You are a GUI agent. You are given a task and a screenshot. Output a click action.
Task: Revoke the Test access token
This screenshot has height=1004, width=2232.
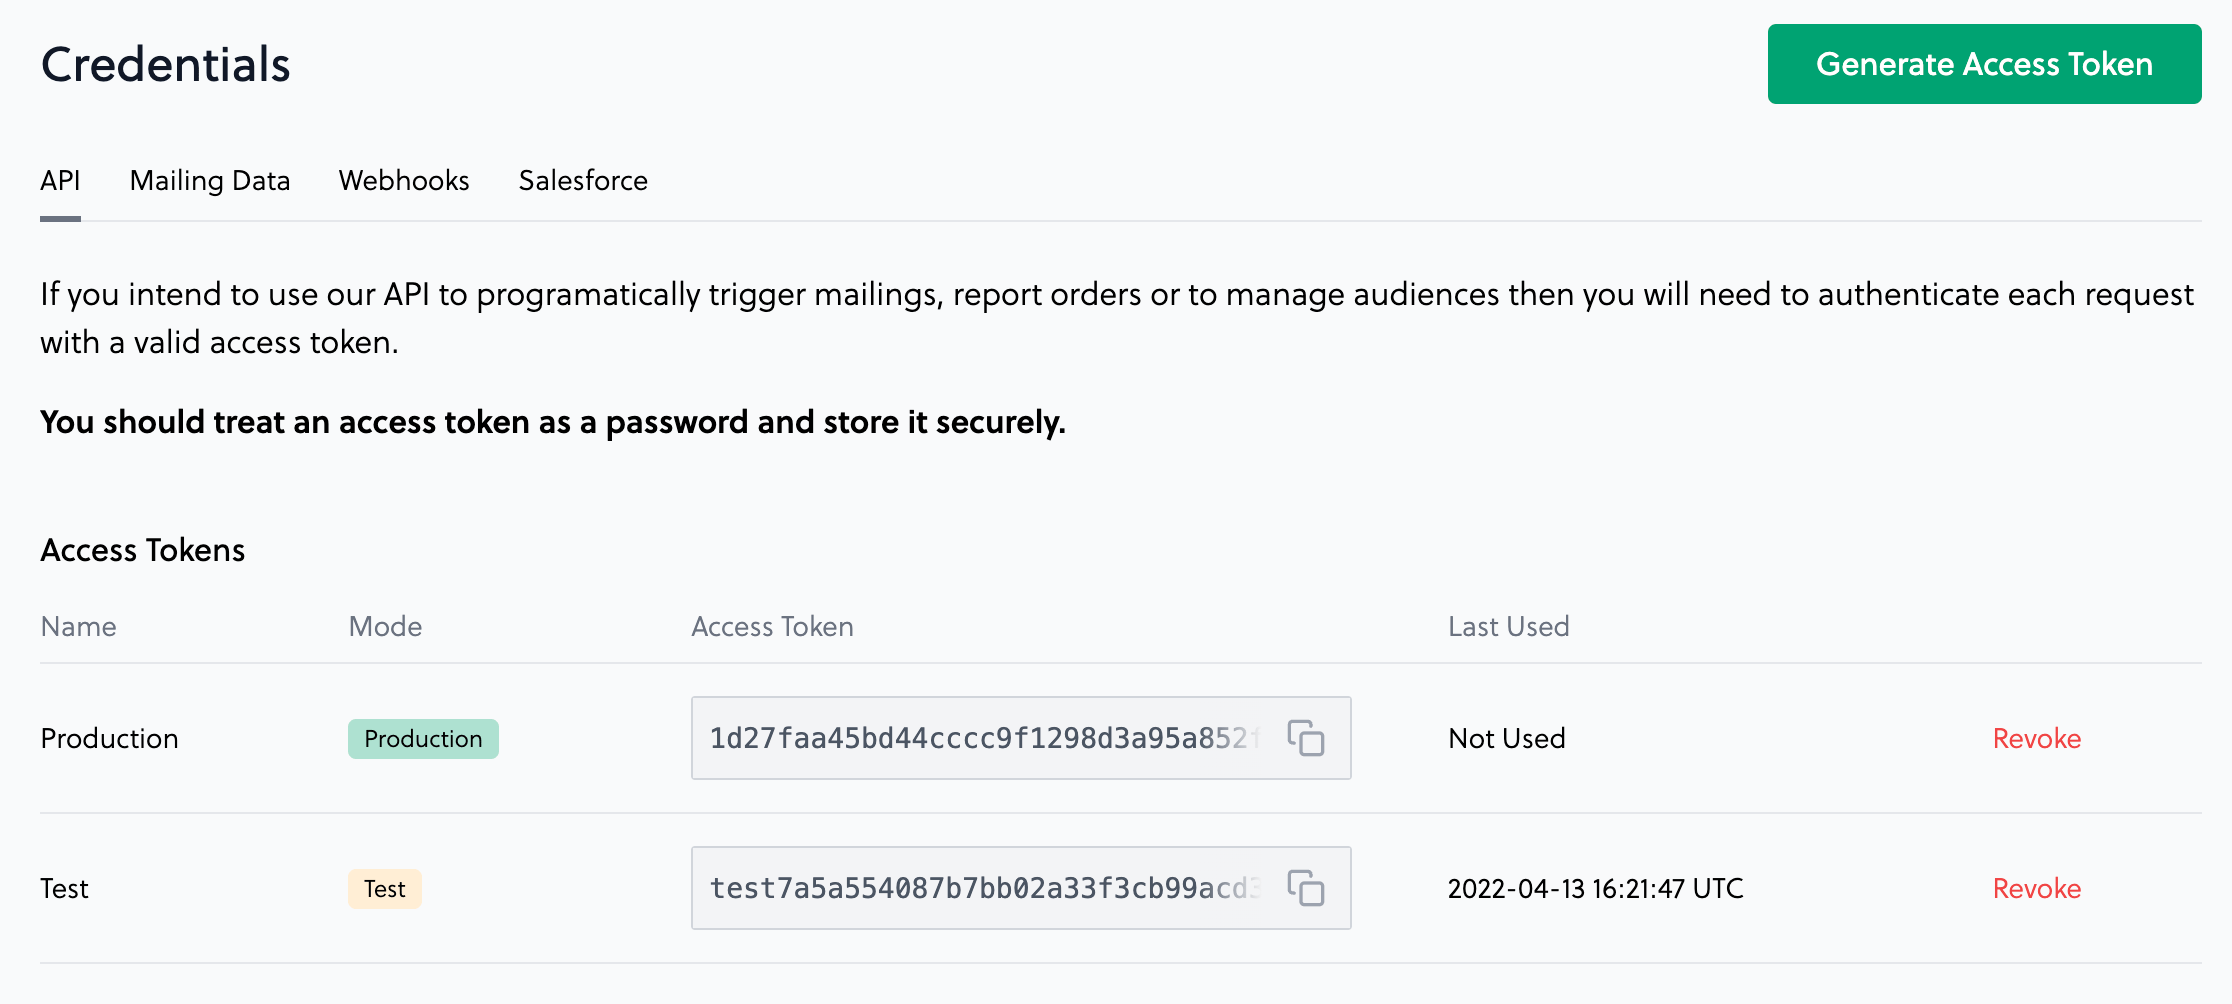pyautogui.click(x=2036, y=888)
